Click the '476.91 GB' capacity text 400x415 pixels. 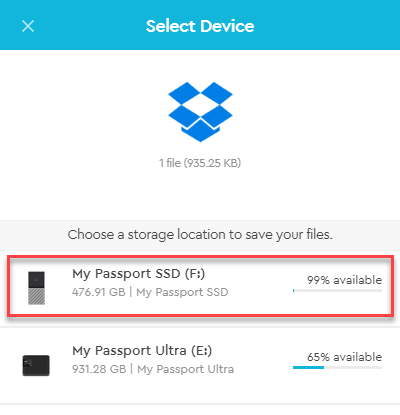point(99,292)
